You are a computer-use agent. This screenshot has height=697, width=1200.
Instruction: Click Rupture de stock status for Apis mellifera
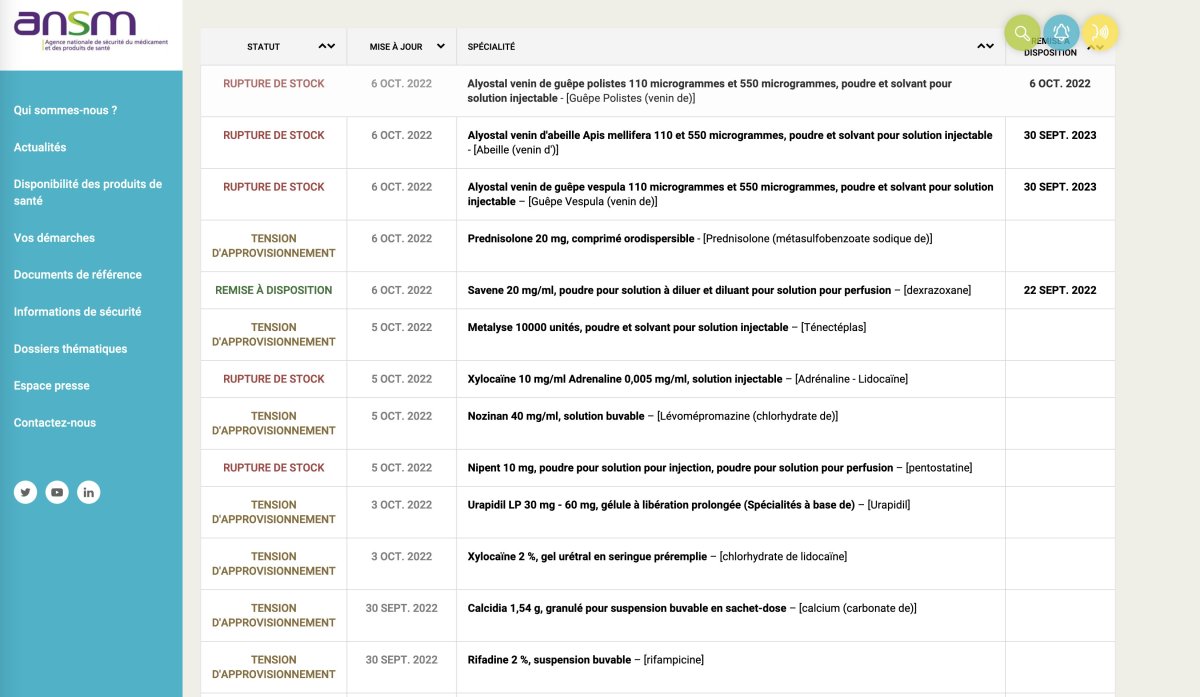click(x=274, y=135)
